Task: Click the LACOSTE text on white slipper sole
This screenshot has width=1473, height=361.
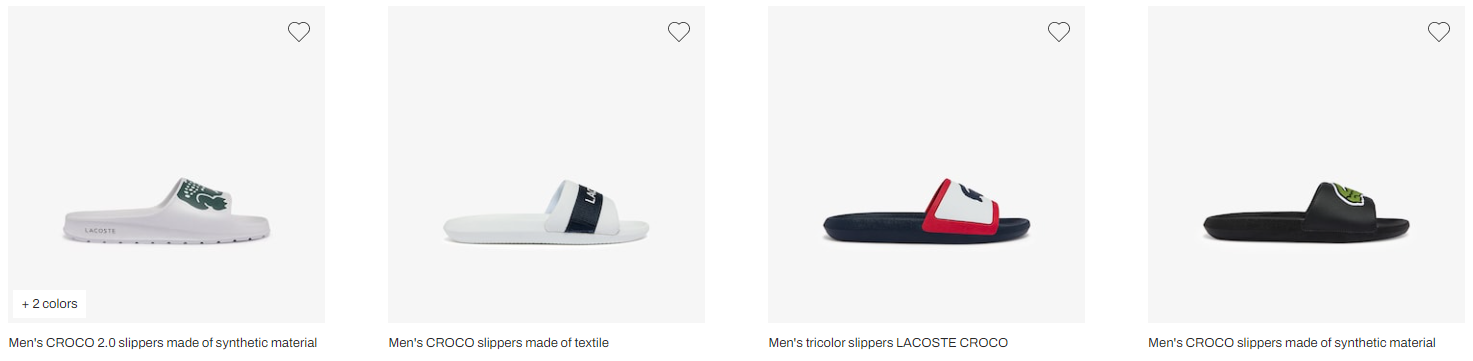Action: click(x=100, y=231)
